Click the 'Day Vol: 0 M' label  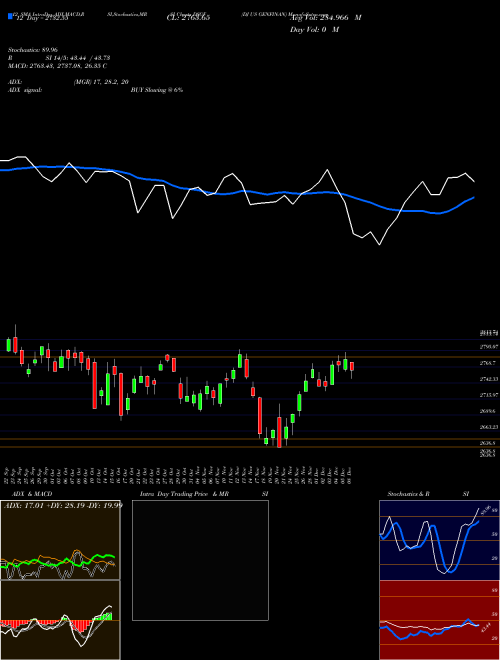point(314,30)
